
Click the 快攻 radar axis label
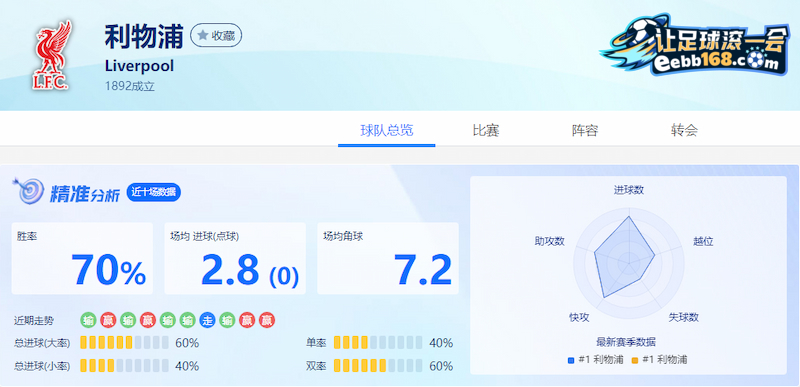(579, 317)
